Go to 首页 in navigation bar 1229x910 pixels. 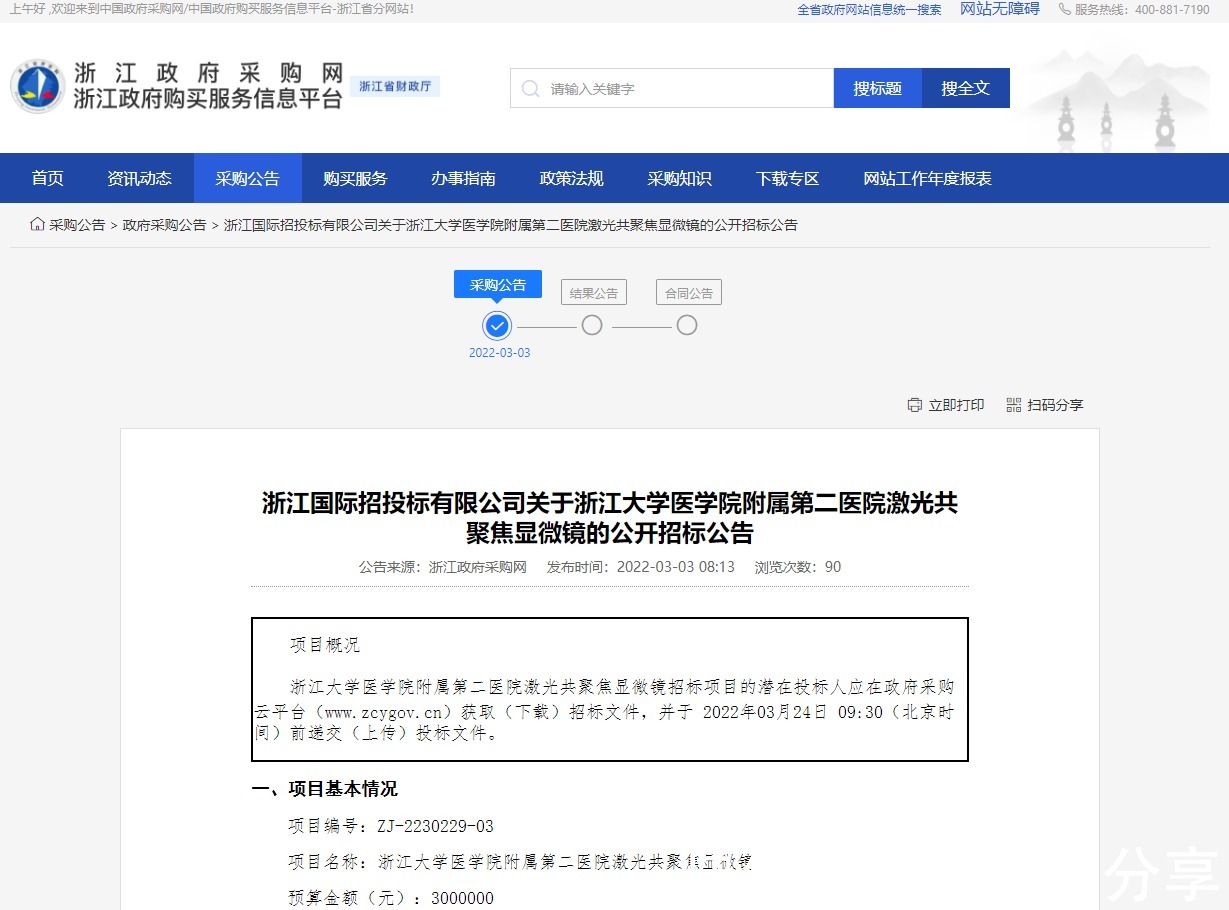pyautogui.click(x=47, y=179)
